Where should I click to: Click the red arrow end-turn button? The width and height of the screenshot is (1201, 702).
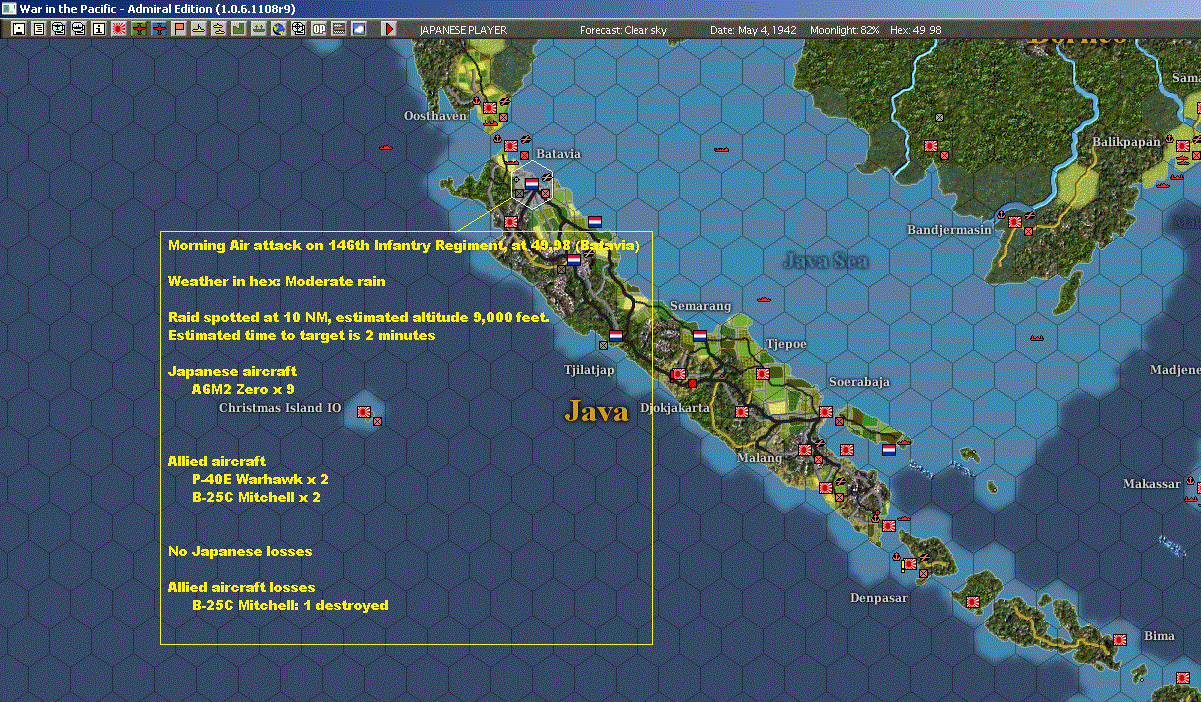pyautogui.click(x=389, y=29)
